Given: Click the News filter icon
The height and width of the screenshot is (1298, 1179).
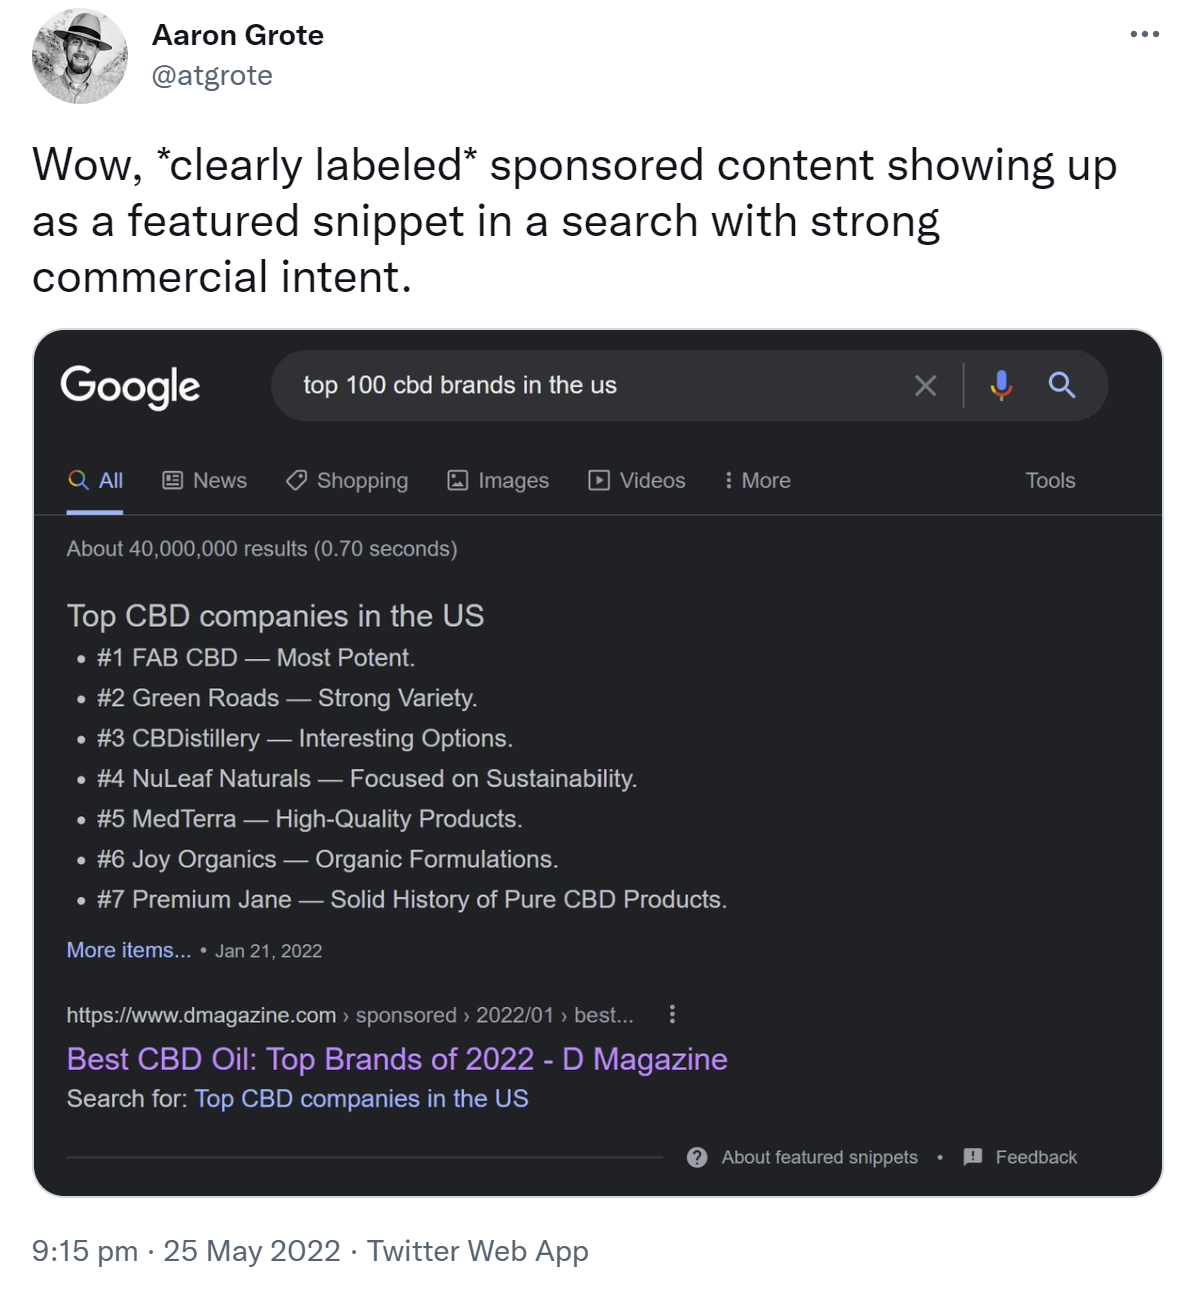Looking at the screenshot, I should click(x=172, y=481).
